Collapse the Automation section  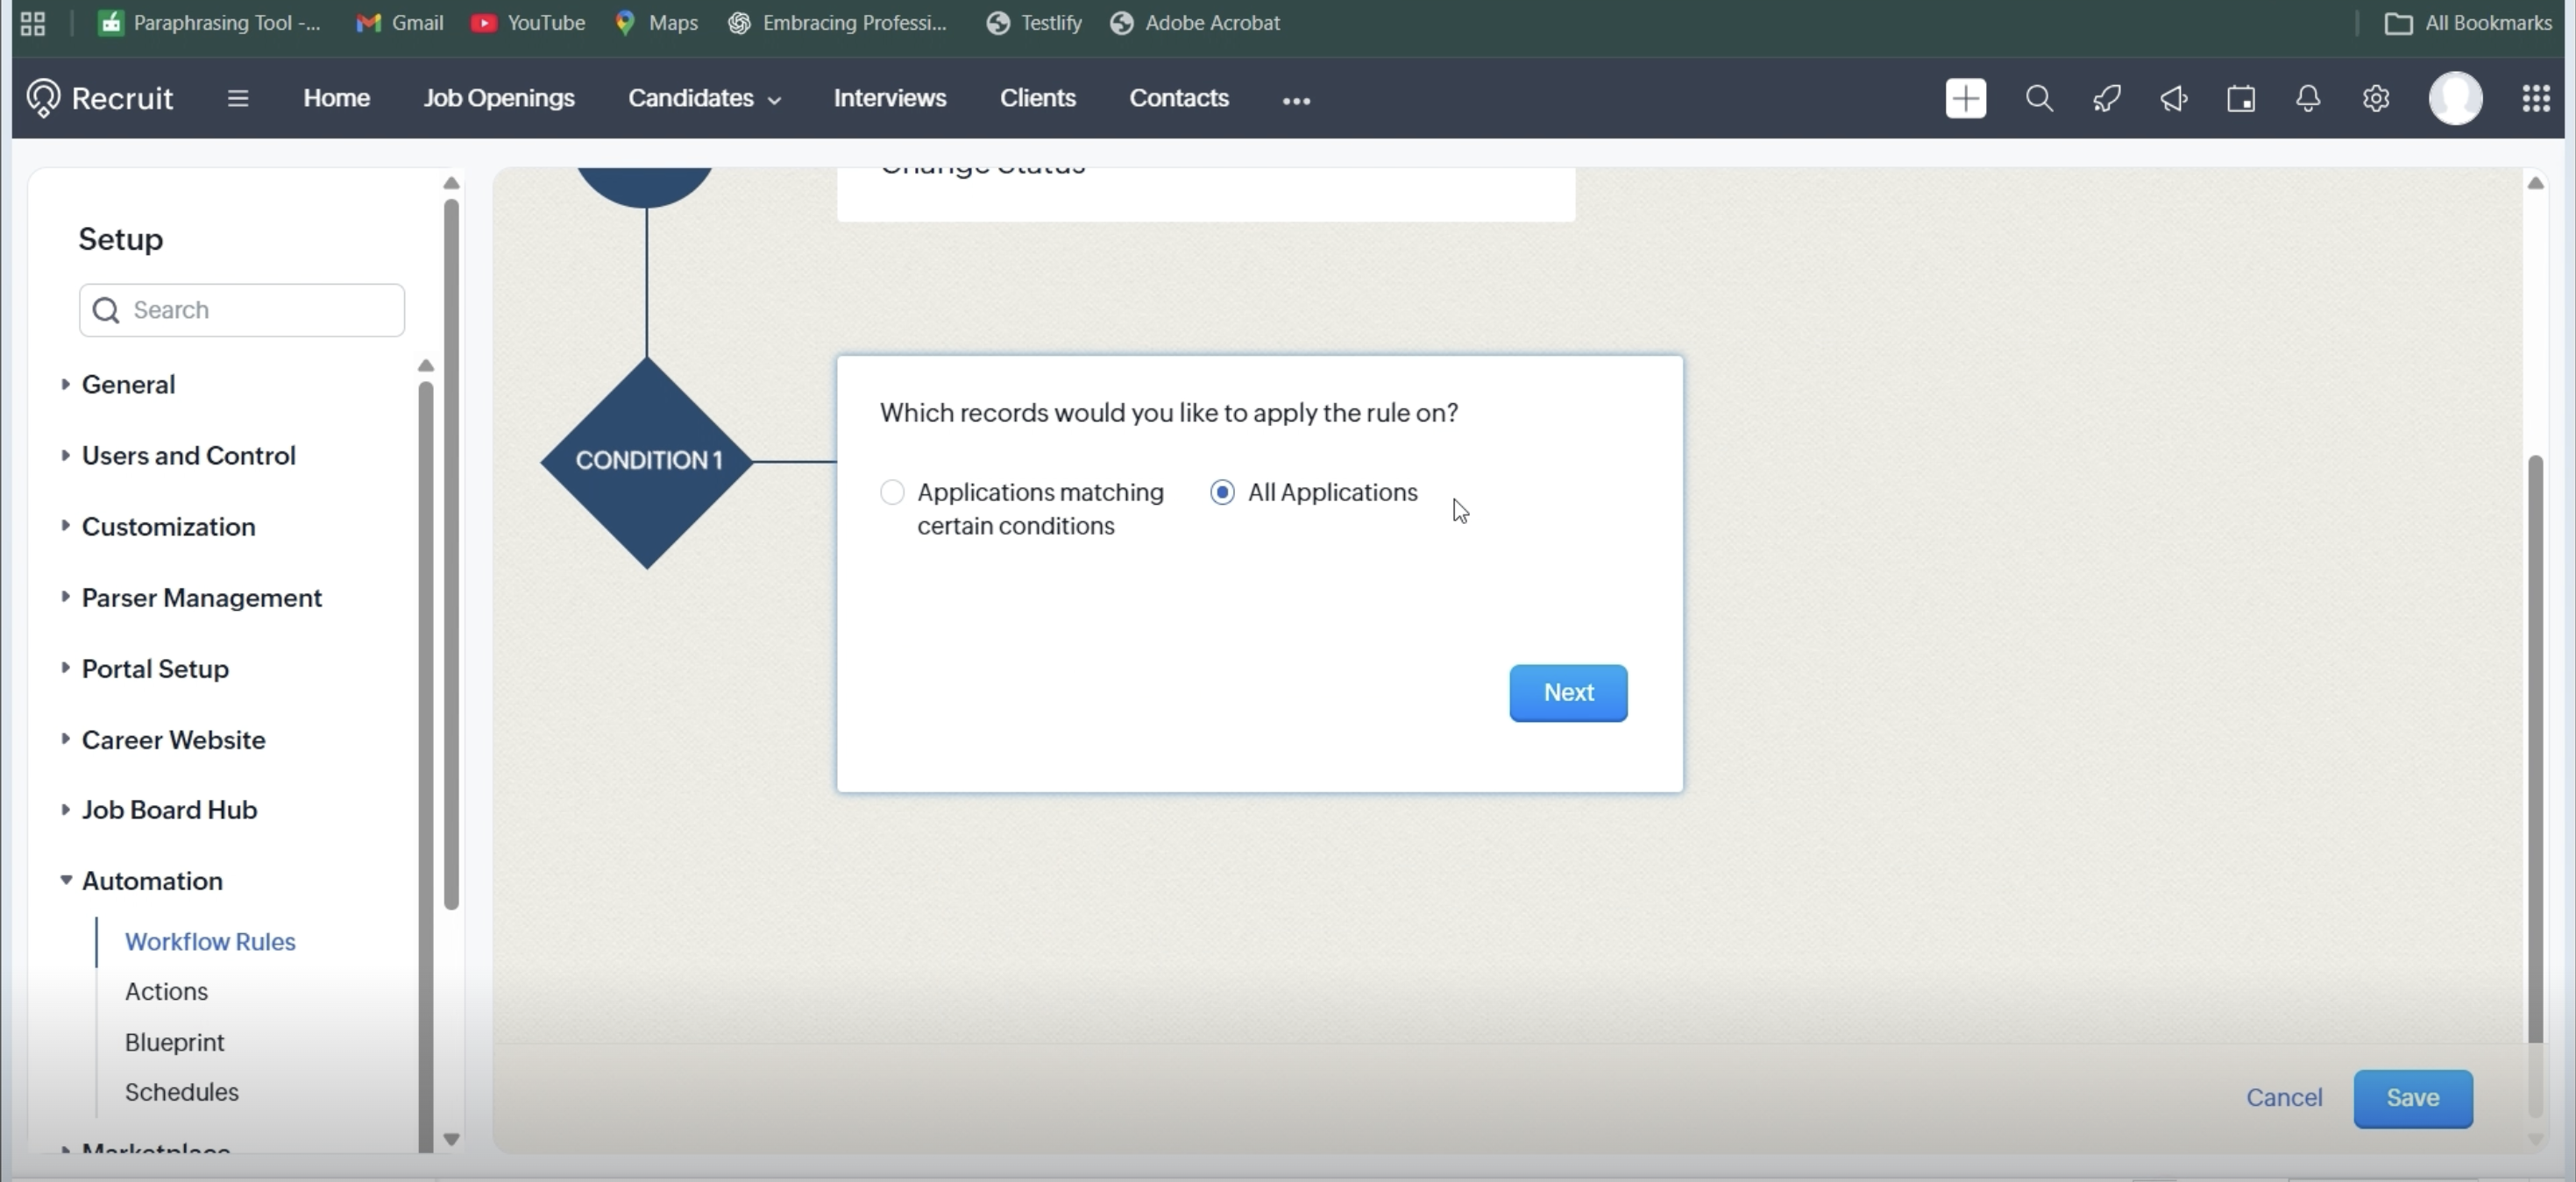[151, 881]
